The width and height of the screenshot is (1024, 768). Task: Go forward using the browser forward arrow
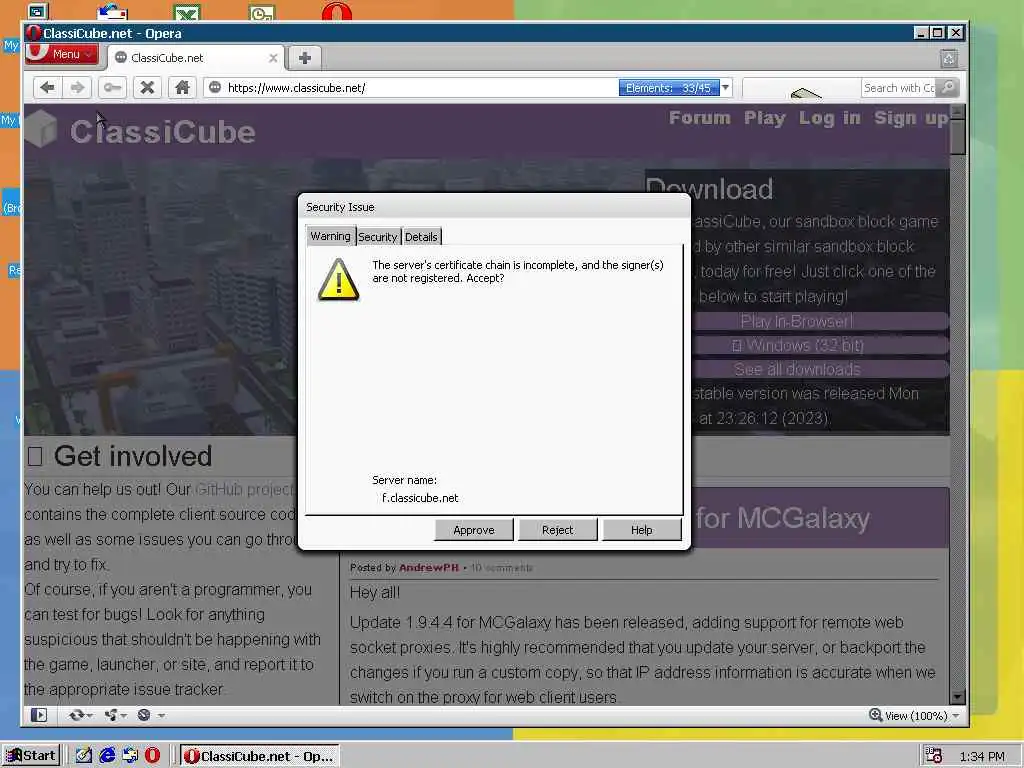77,88
